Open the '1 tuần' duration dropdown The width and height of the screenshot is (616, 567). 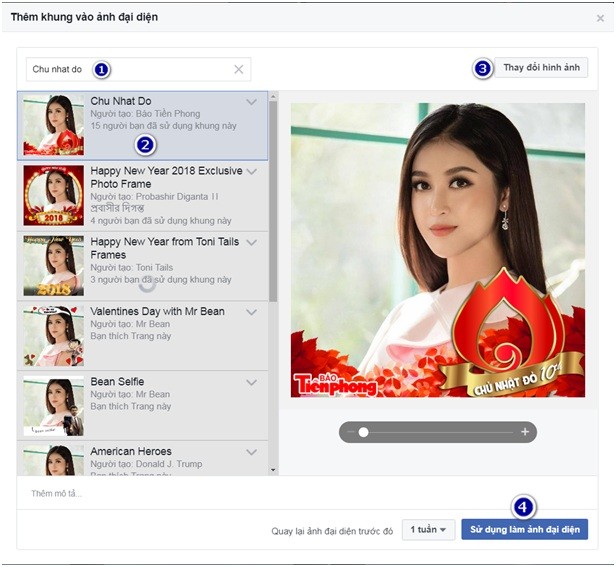[428, 530]
